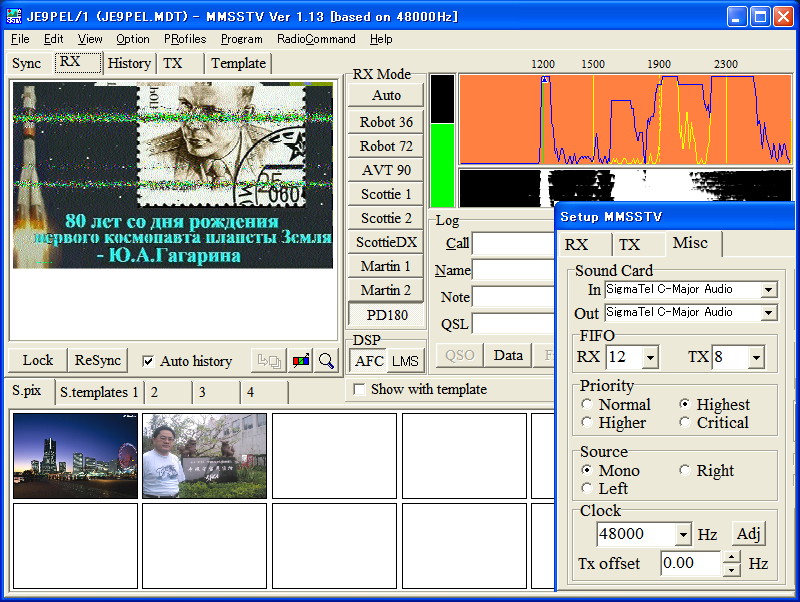800x602 pixels.
Task: Click the MMSSTV title bar app icon
Action: pyautogui.click(x=14, y=16)
